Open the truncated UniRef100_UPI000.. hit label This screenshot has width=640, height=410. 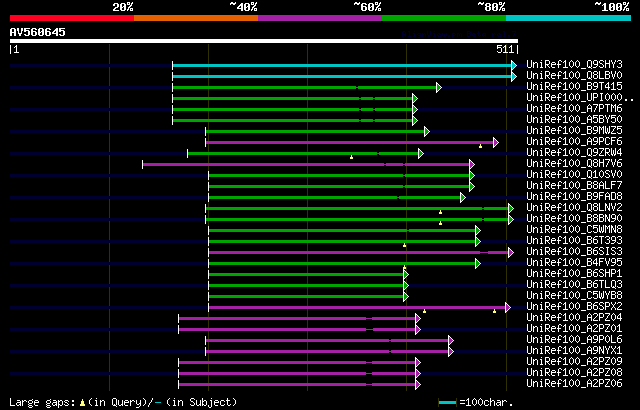click(580, 98)
